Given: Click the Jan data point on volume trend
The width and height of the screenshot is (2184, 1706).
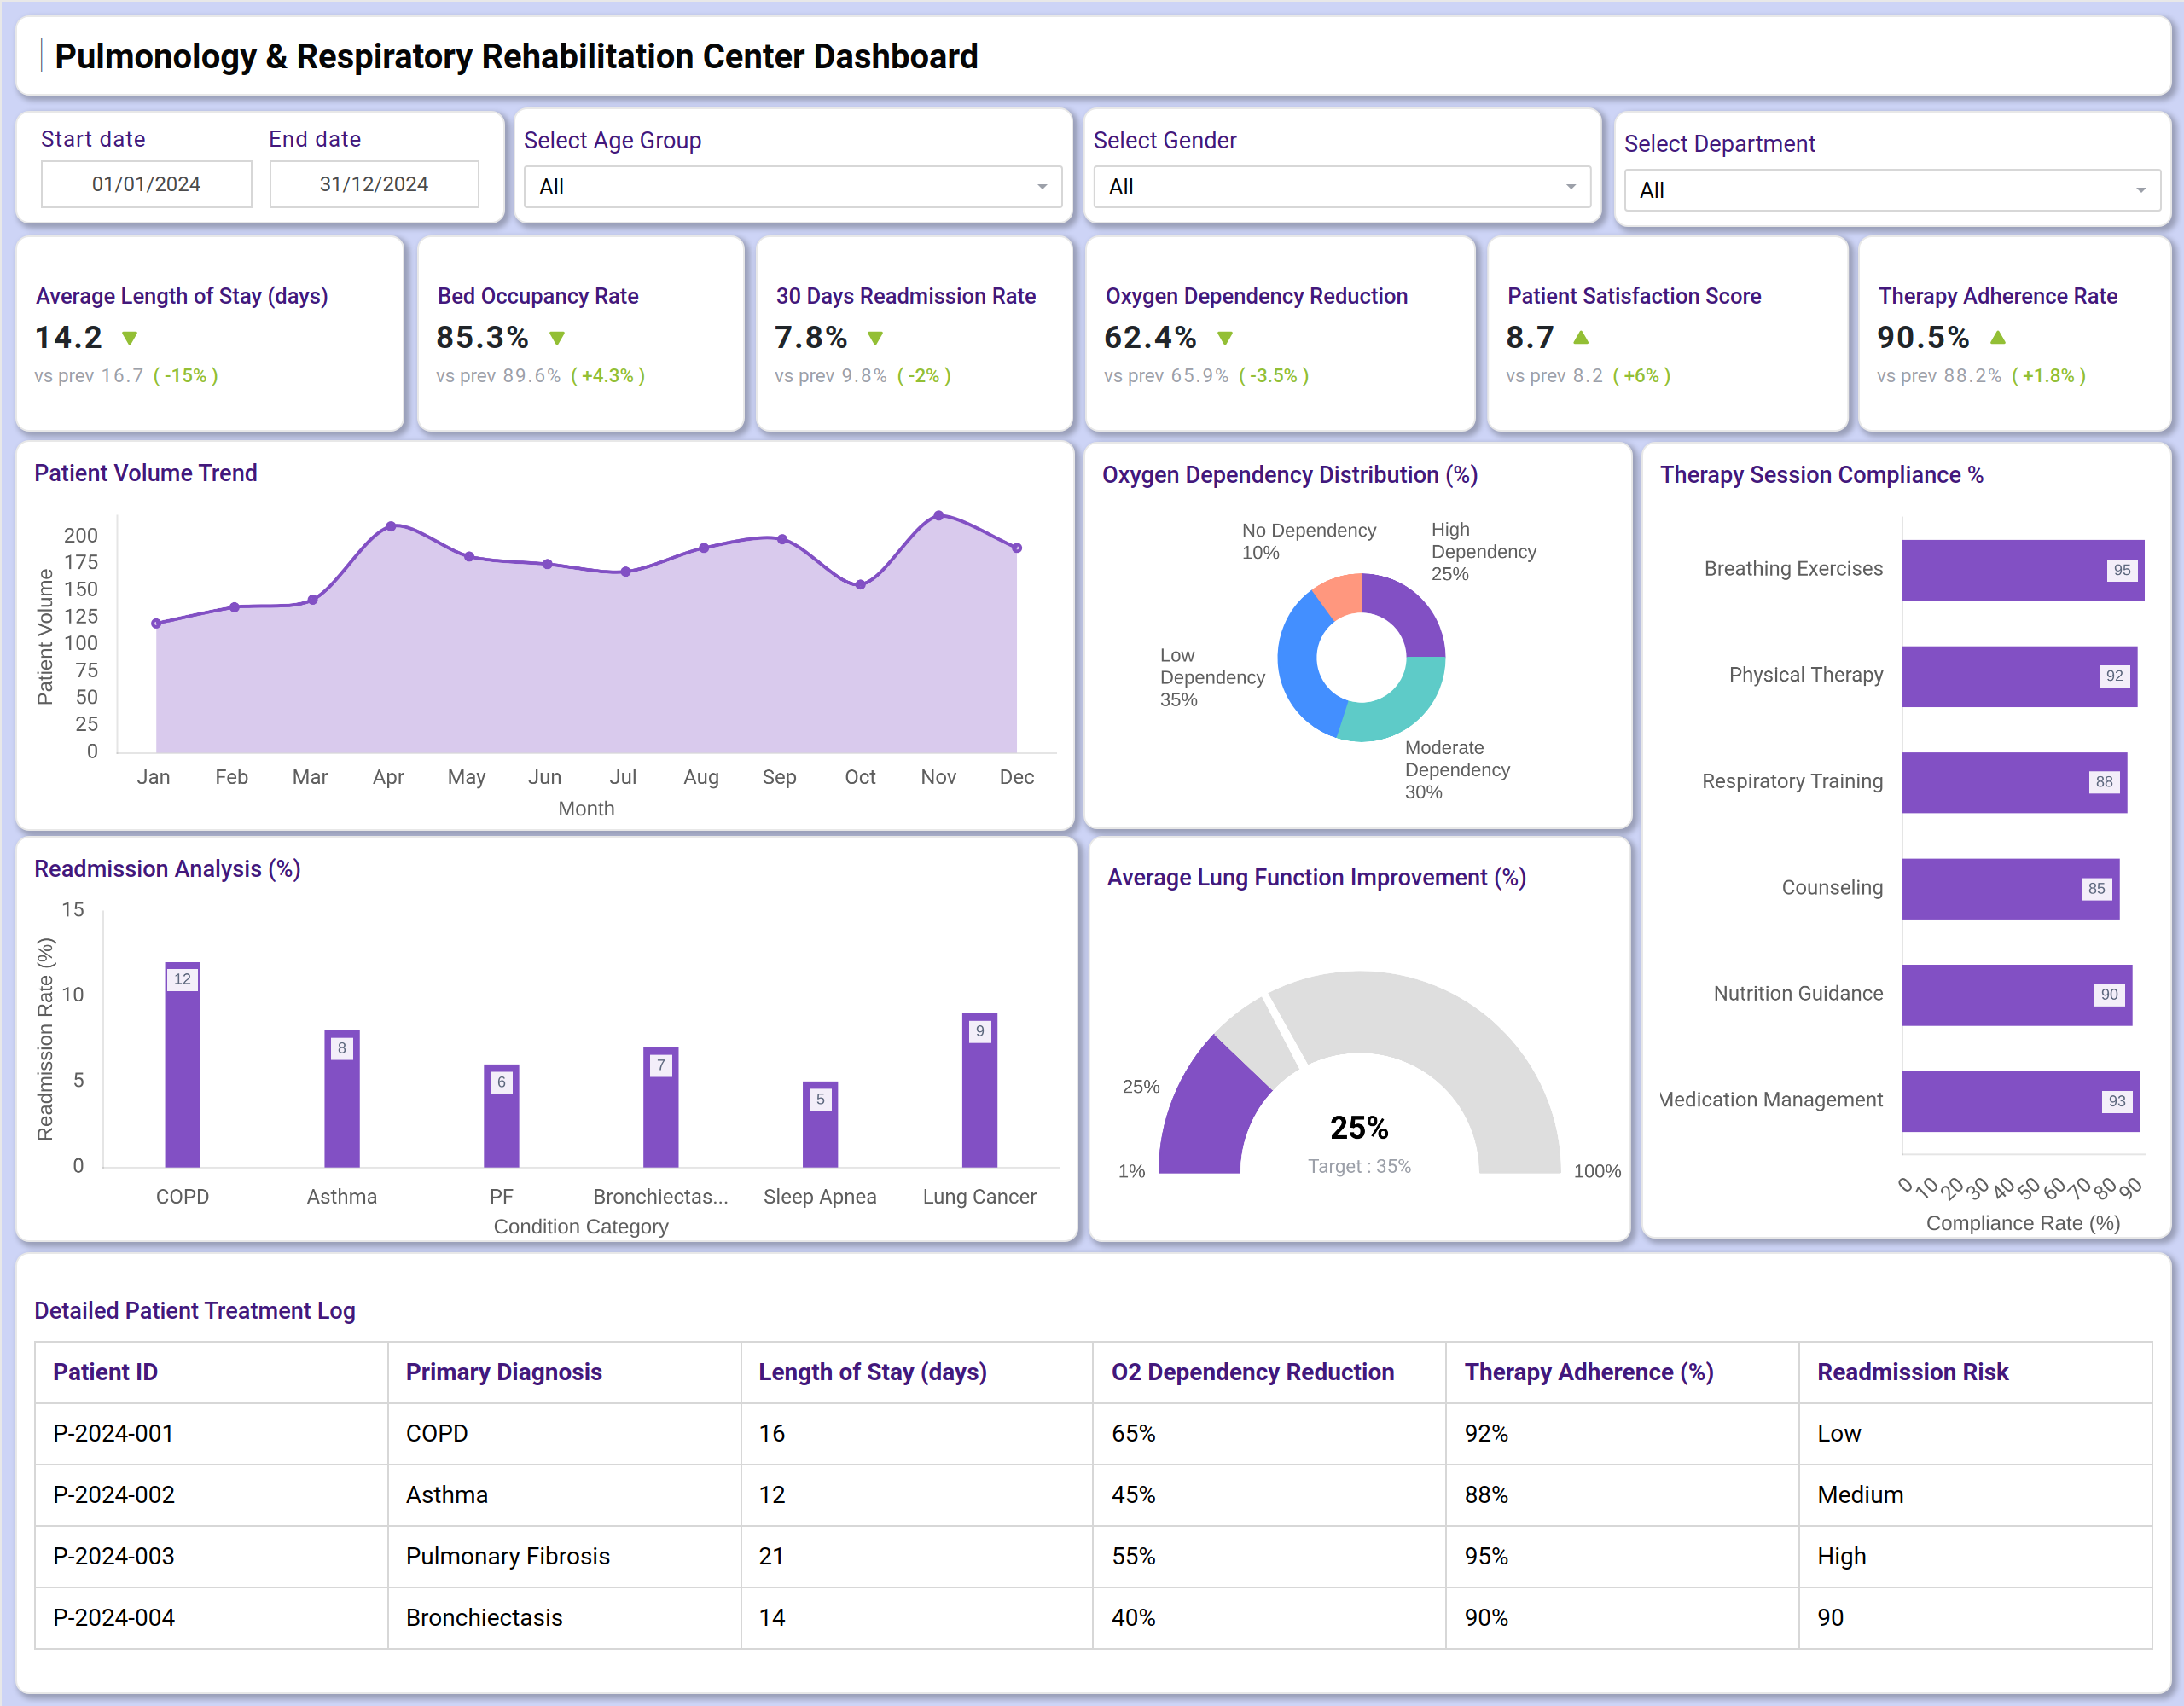Looking at the screenshot, I should click(156, 623).
